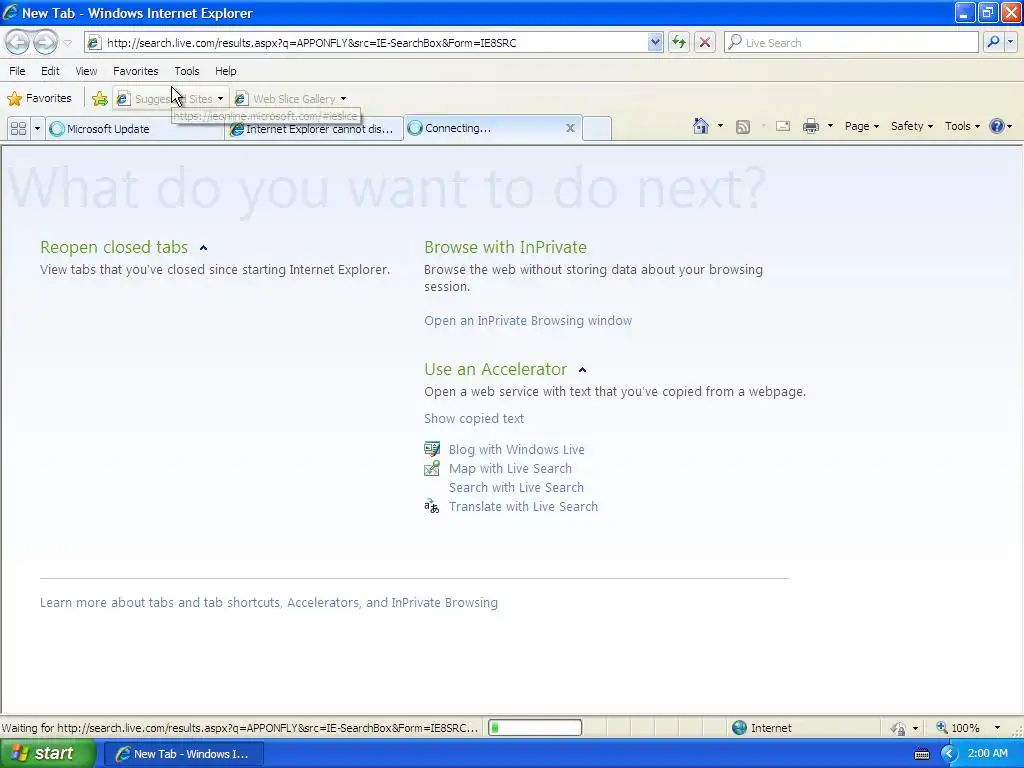
Task: Click the Read Mail icon
Action: coord(783,126)
